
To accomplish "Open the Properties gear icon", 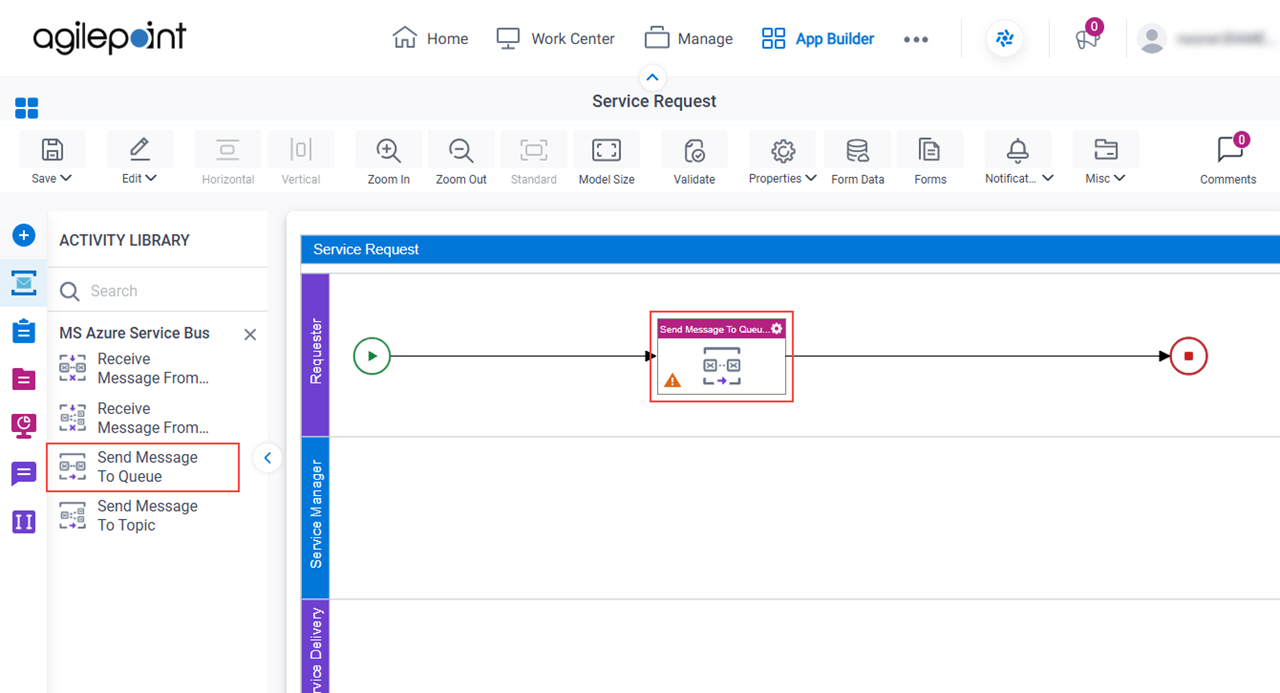I will pos(783,150).
